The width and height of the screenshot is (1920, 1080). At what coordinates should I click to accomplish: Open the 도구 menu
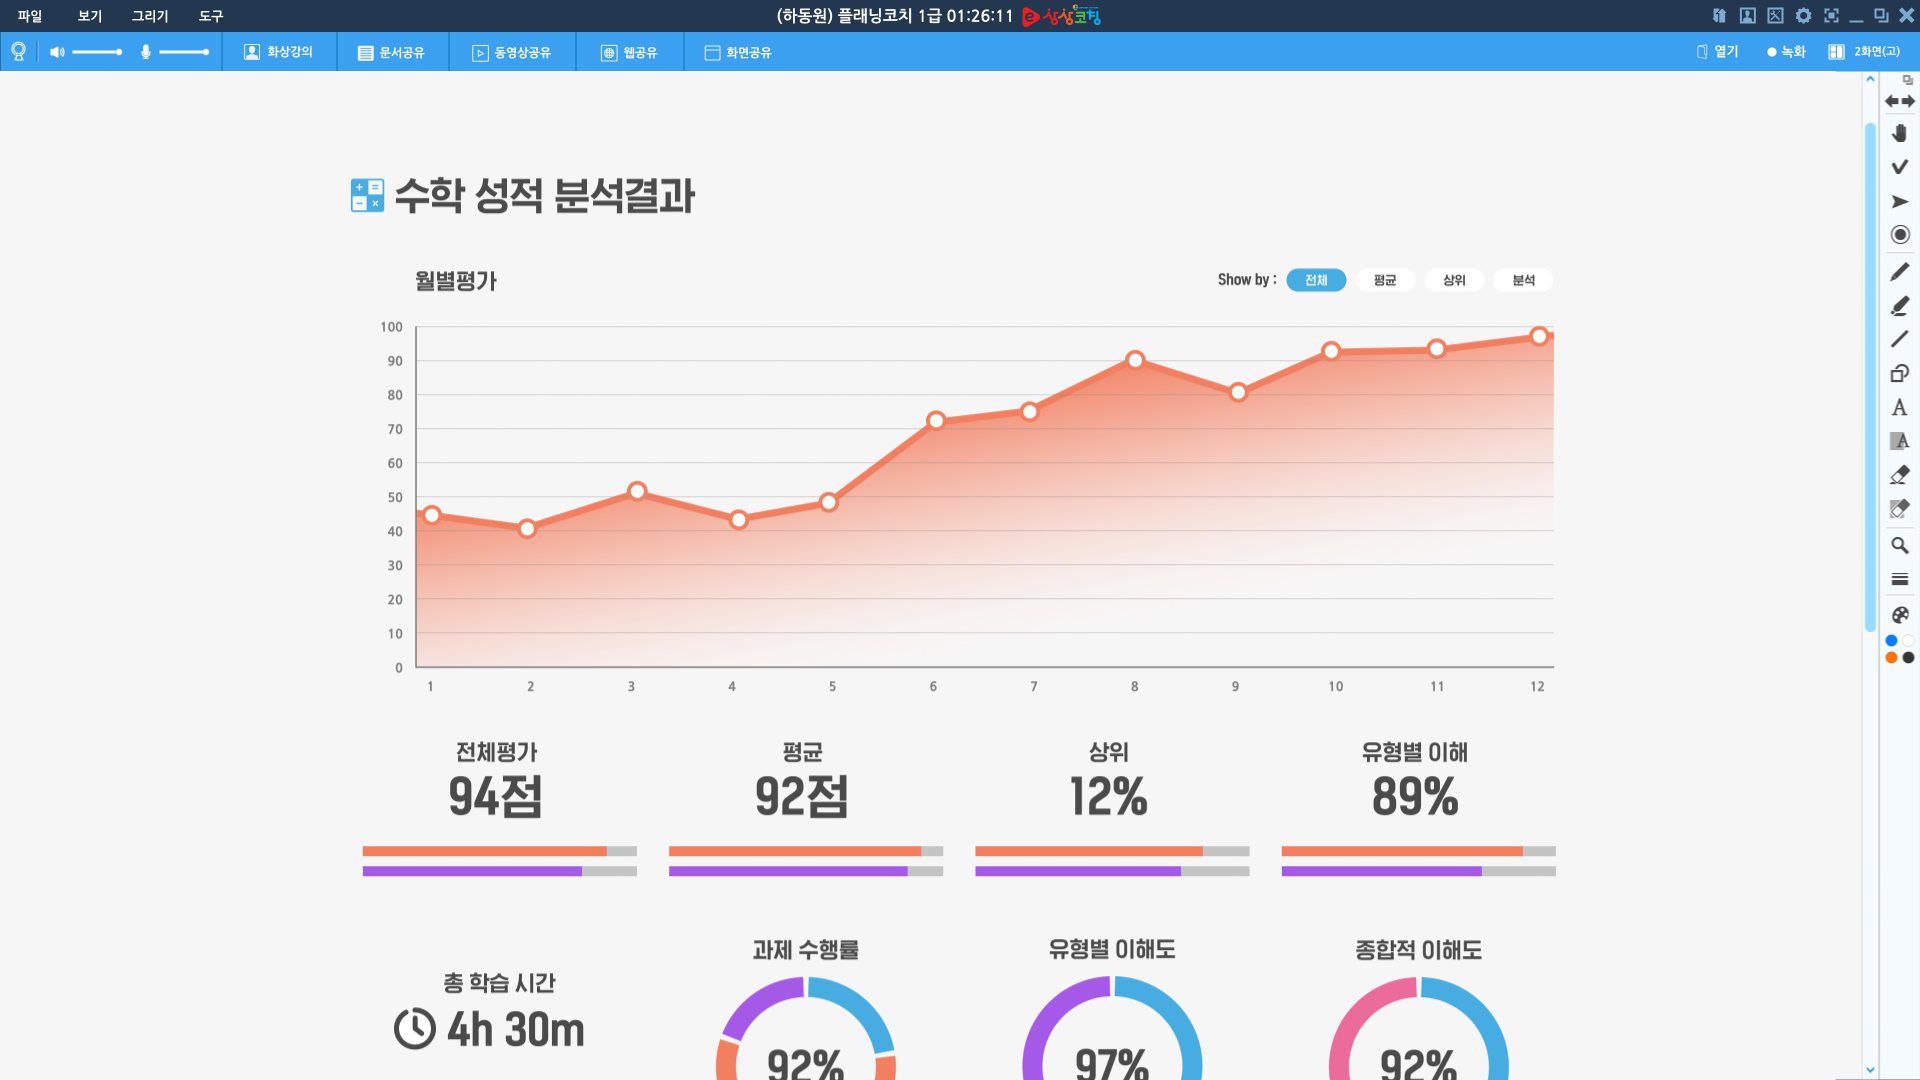[211, 16]
